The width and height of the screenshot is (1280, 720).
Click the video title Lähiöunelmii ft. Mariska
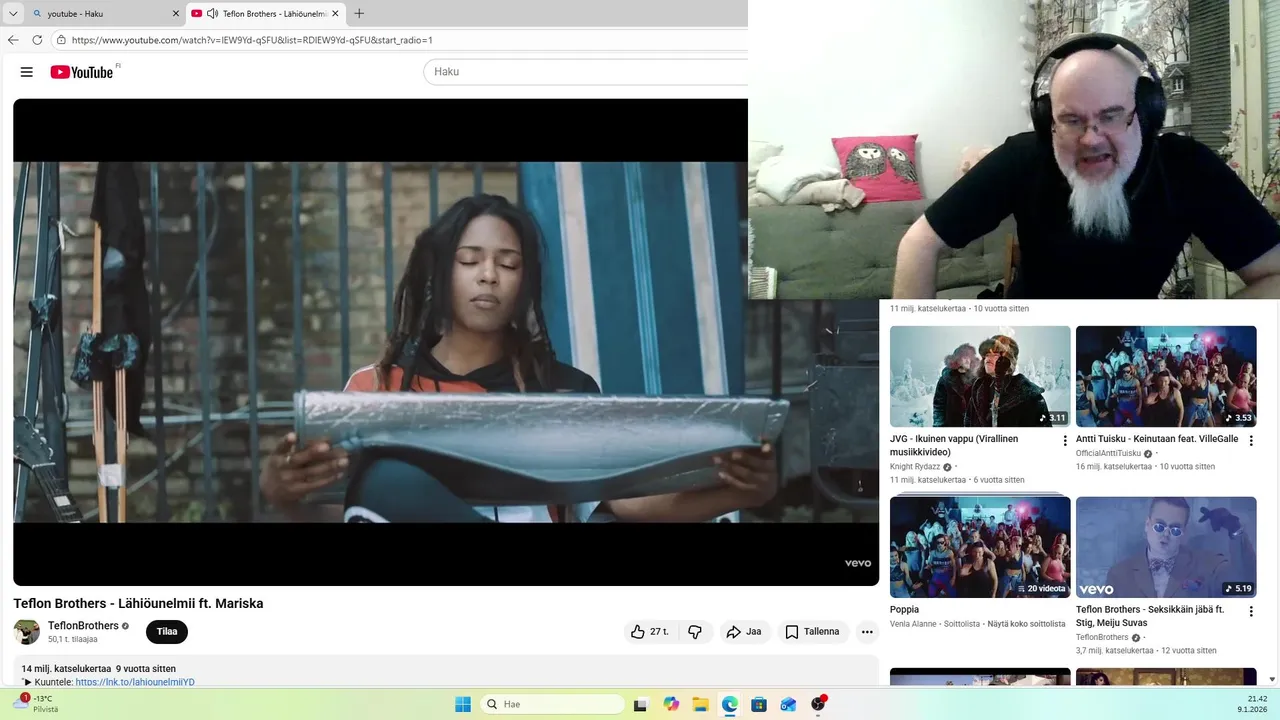(138, 604)
